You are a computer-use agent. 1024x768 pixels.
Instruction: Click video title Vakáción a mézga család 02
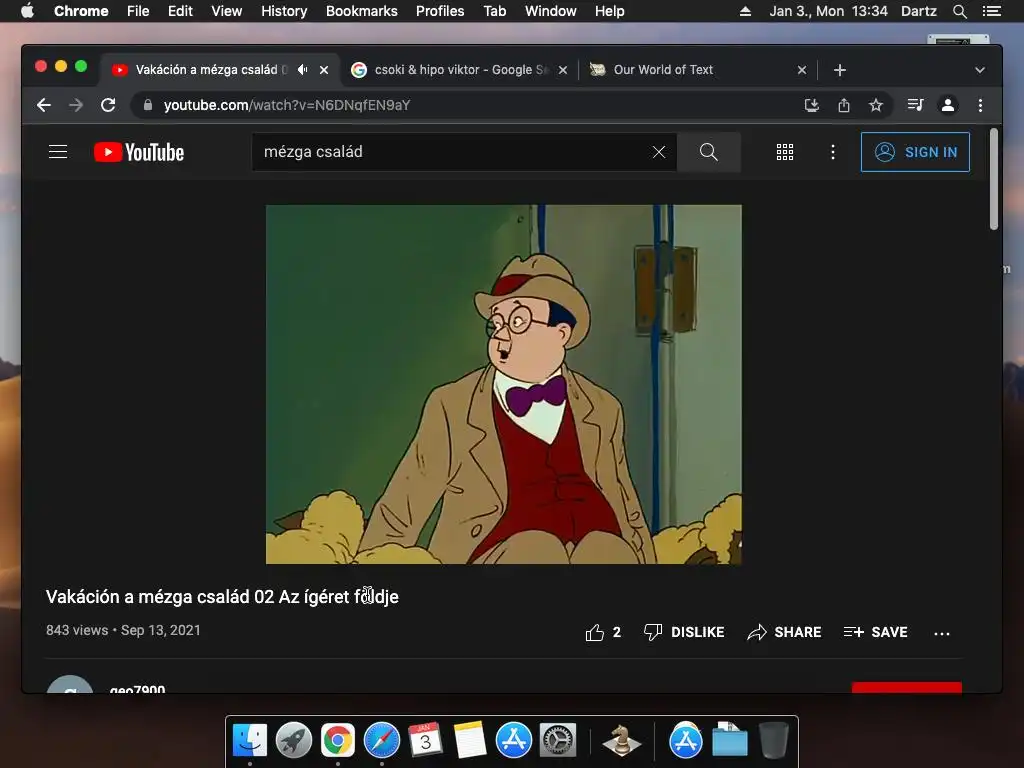pos(222,597)
